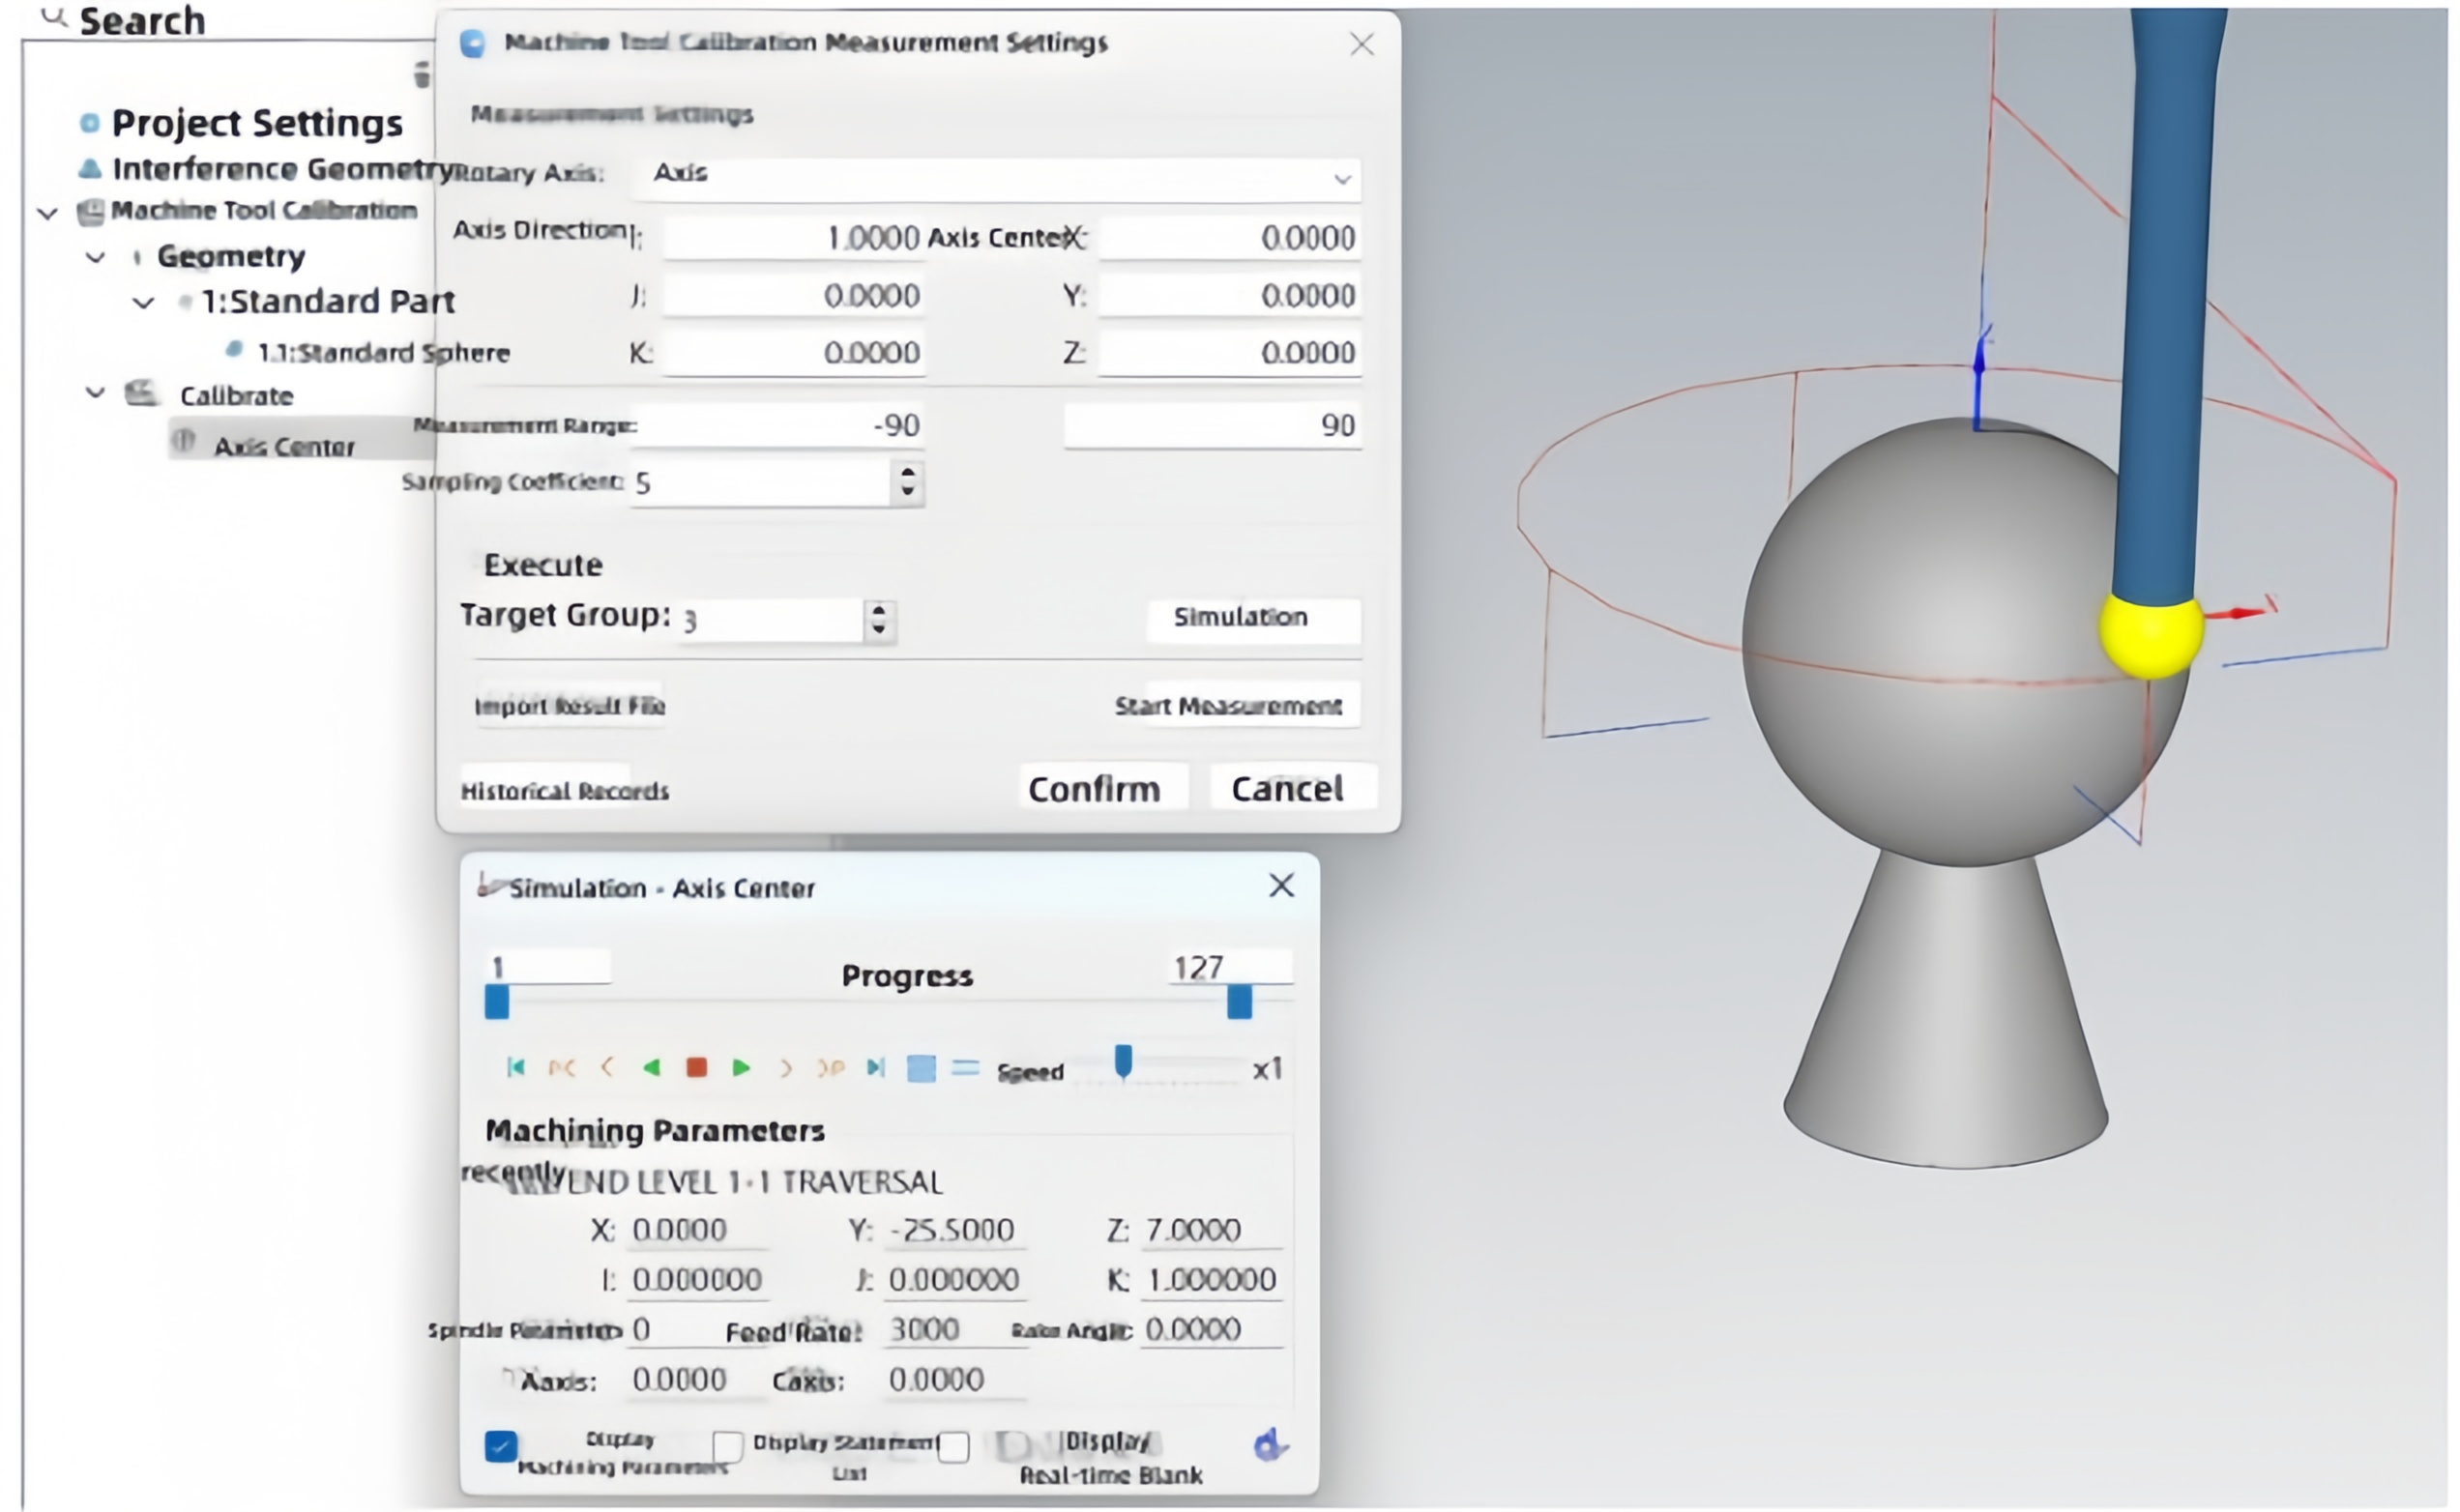Step backward one simulation move
Screen dimensions: 2460x1512
[x=607, y=1068]
